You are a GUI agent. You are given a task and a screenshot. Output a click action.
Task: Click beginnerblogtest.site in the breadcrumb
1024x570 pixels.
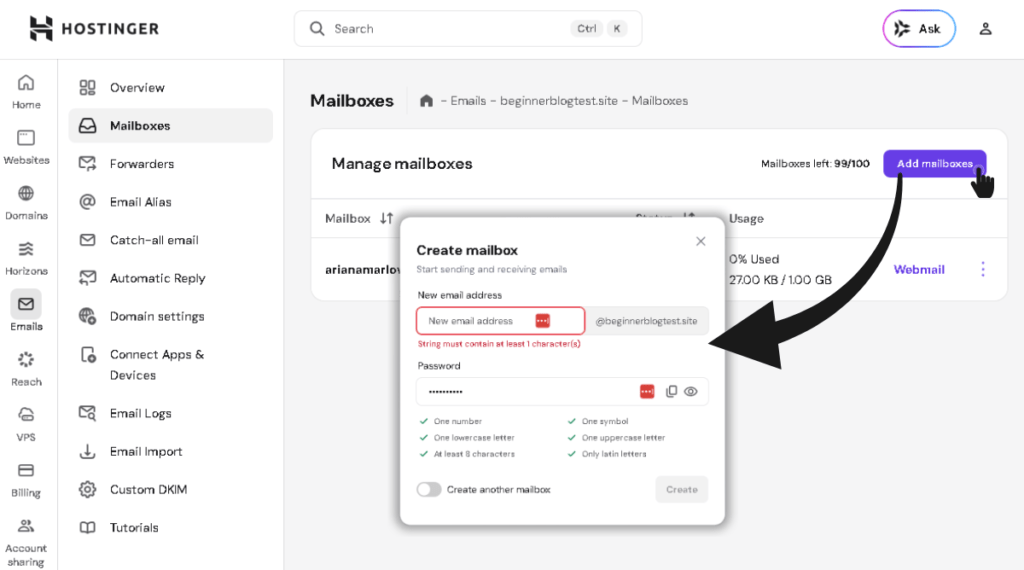[x=558, y=101]
